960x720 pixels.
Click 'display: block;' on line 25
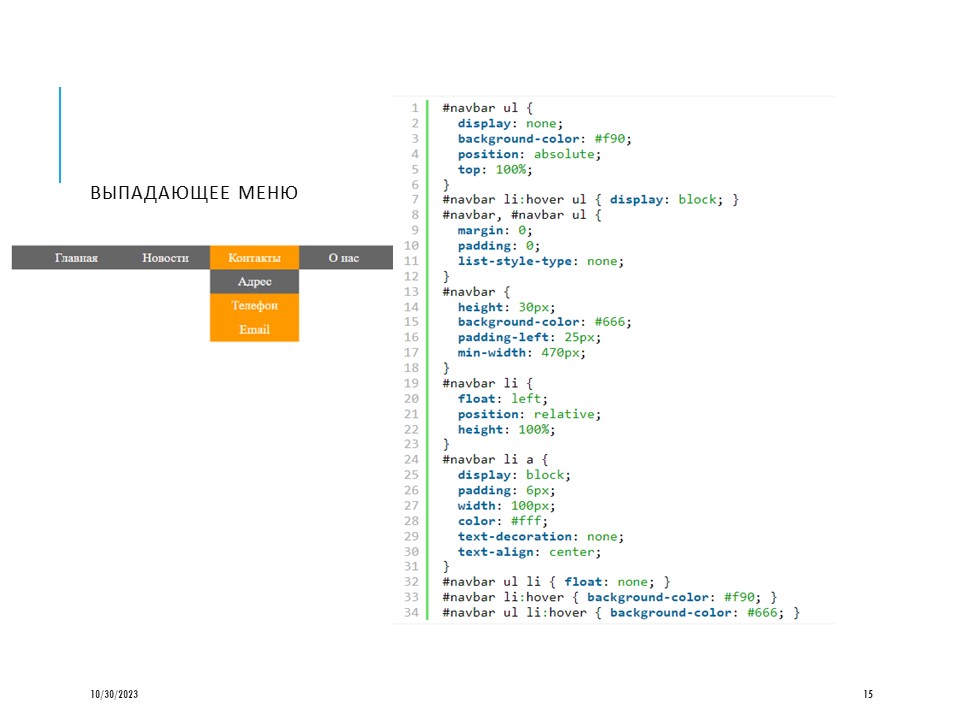[514, 474]
